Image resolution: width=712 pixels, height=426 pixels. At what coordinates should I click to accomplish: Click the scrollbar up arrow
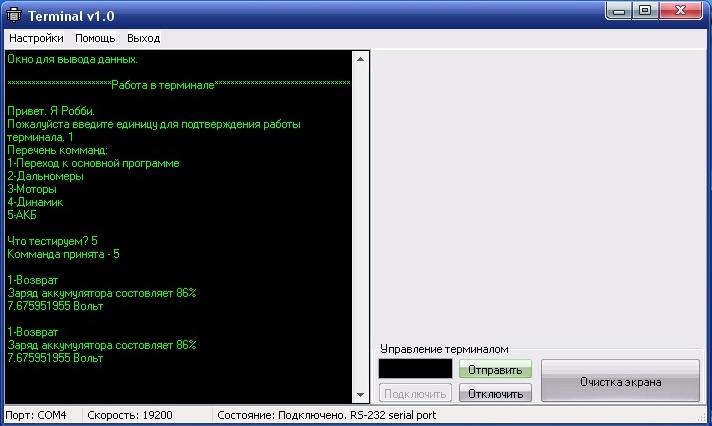point(361,59)
